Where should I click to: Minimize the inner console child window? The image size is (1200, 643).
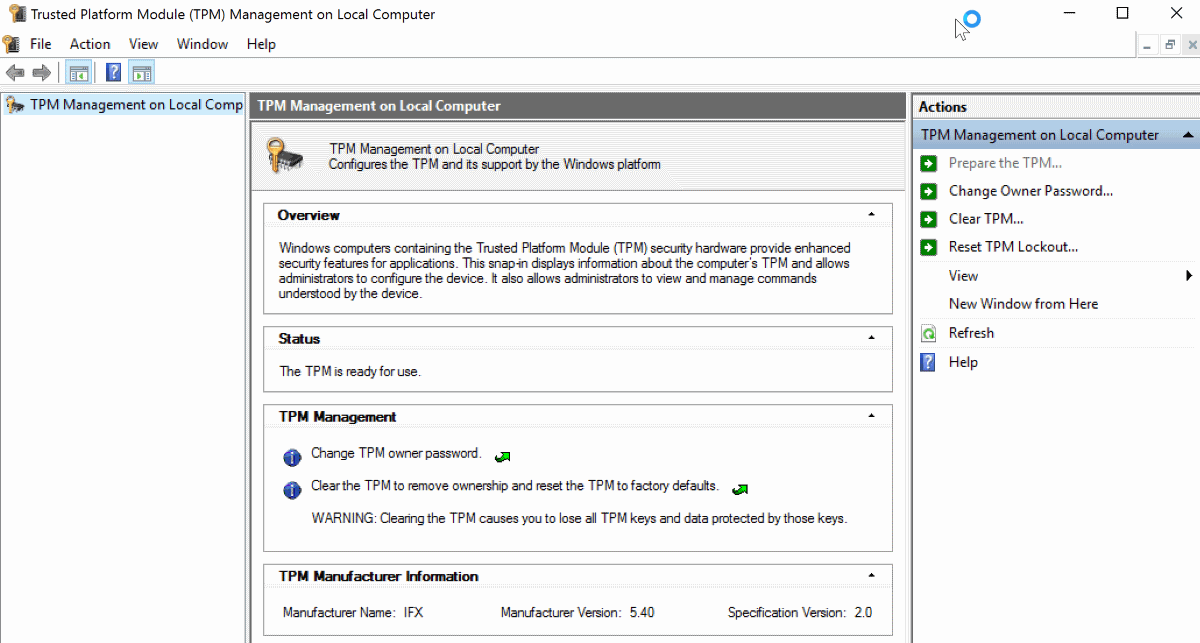pos(1147,44)
